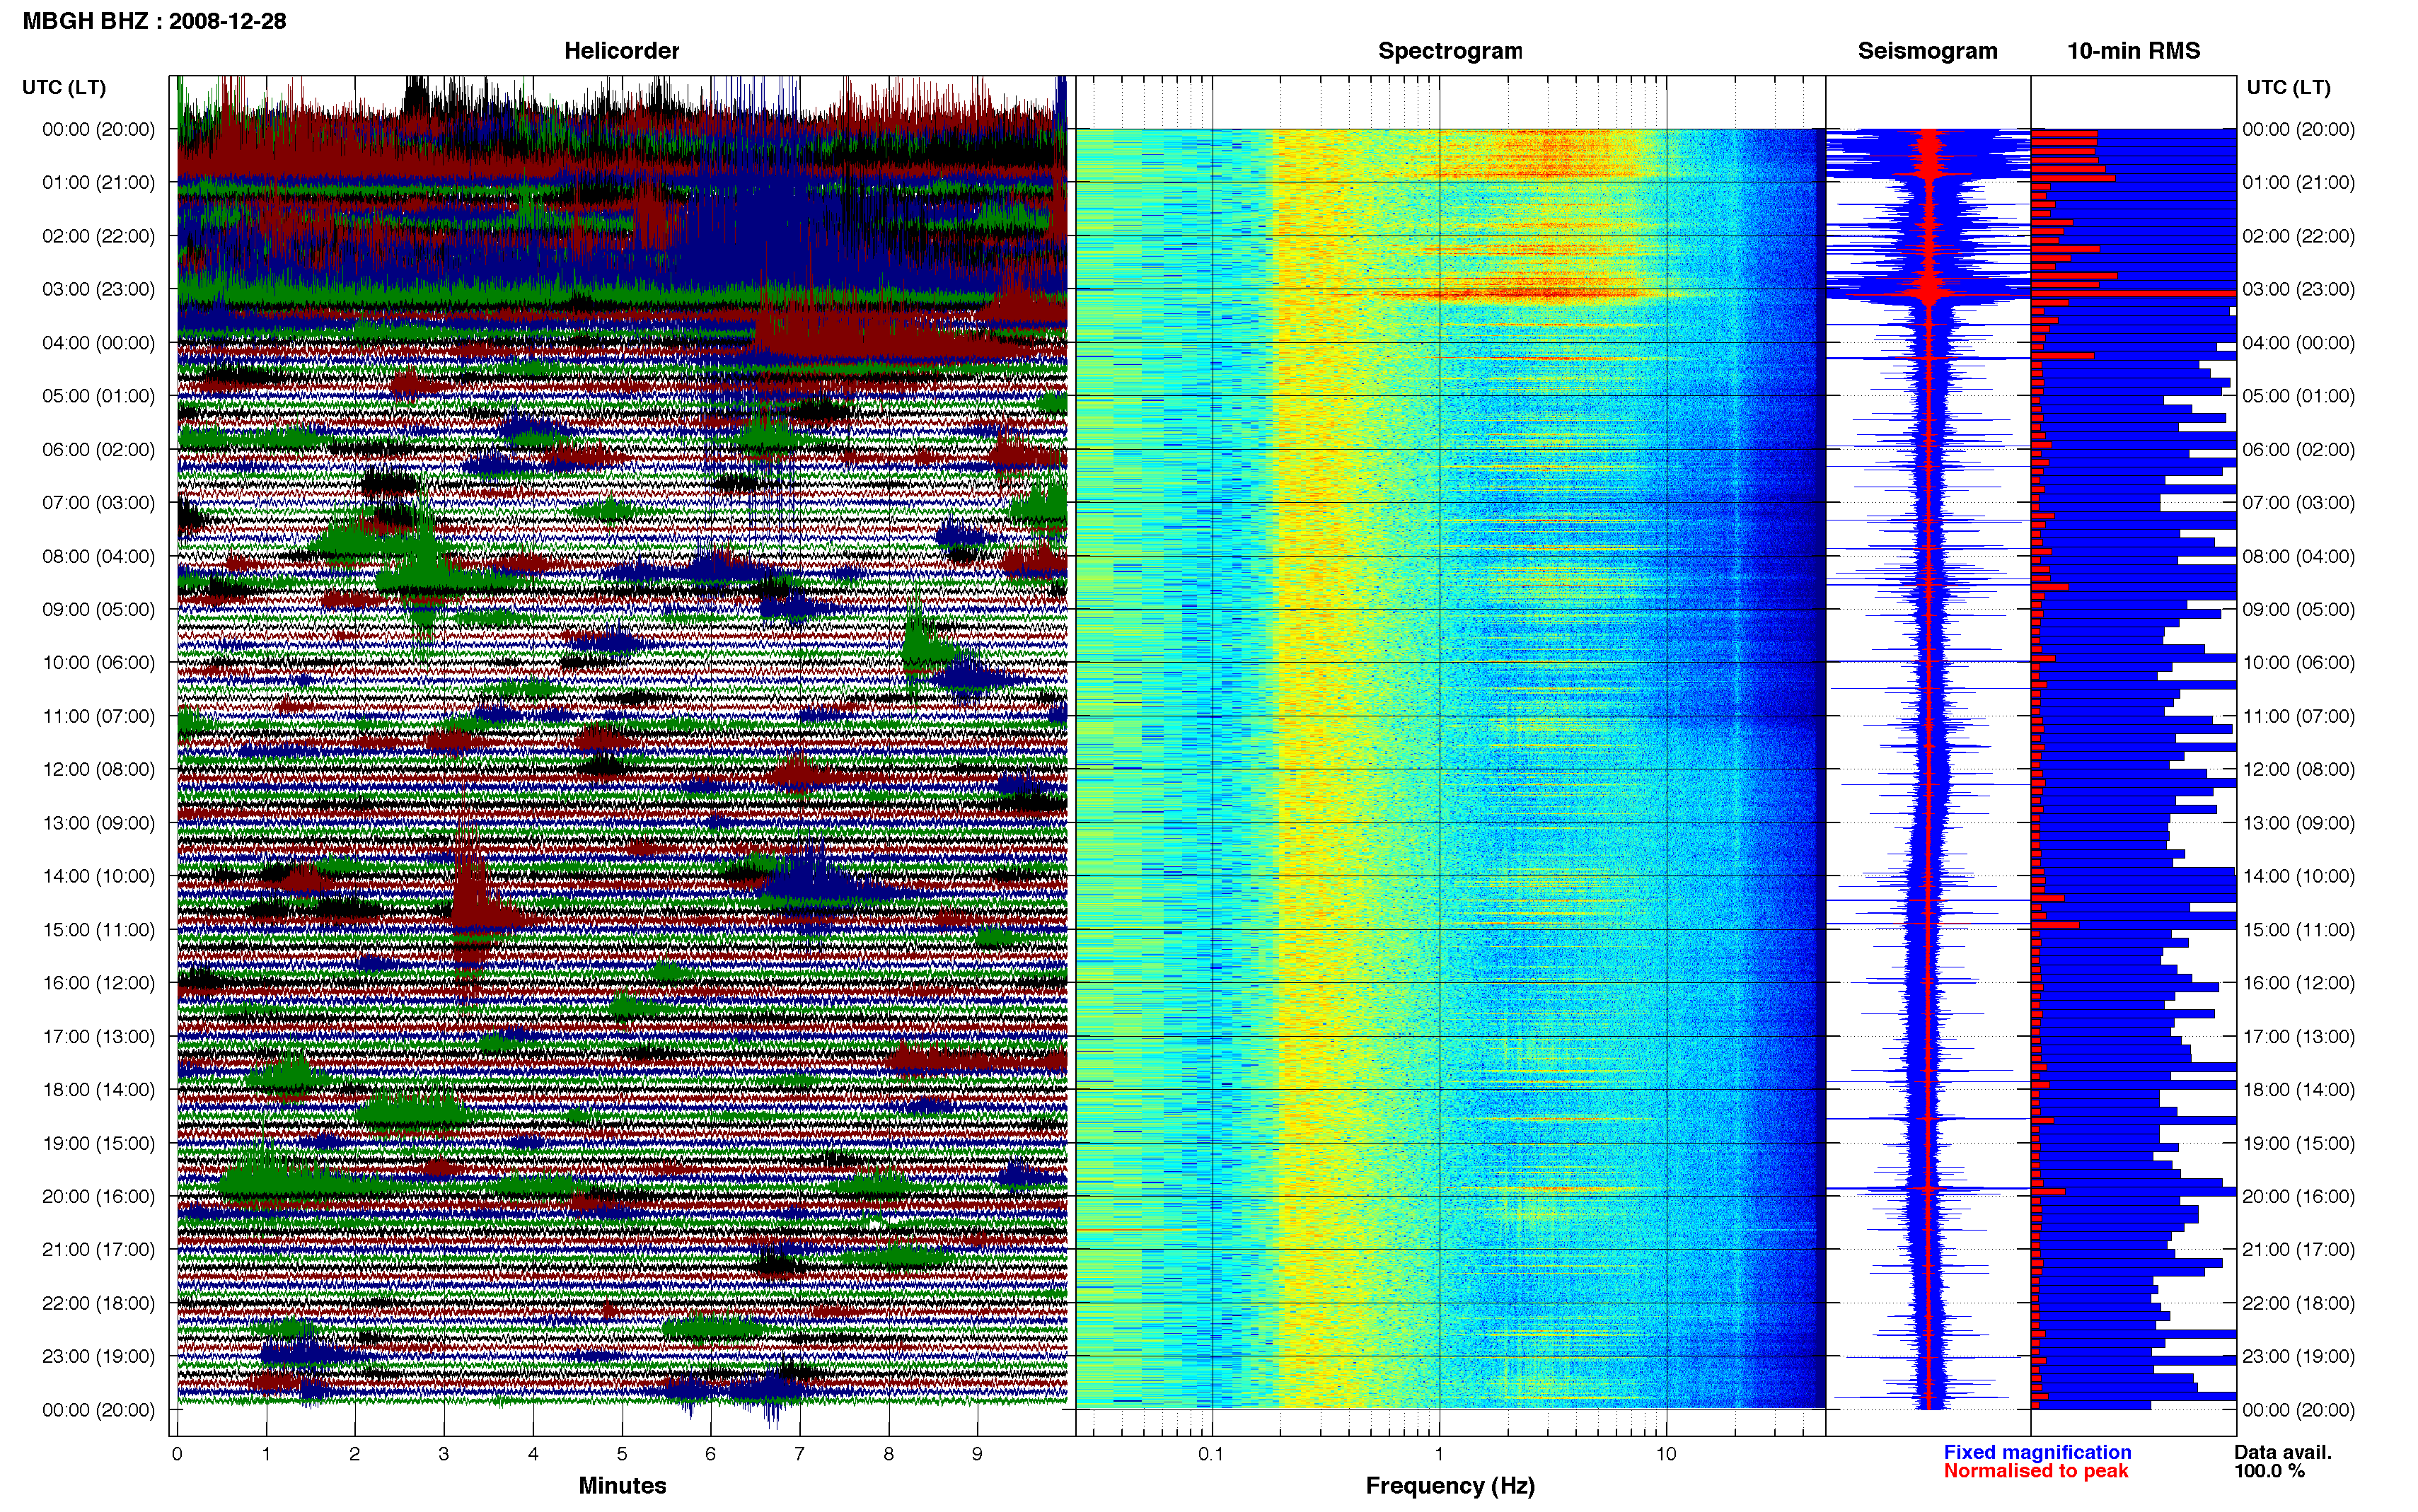Click the 10-min RMS panel heading

[2133, 51]
